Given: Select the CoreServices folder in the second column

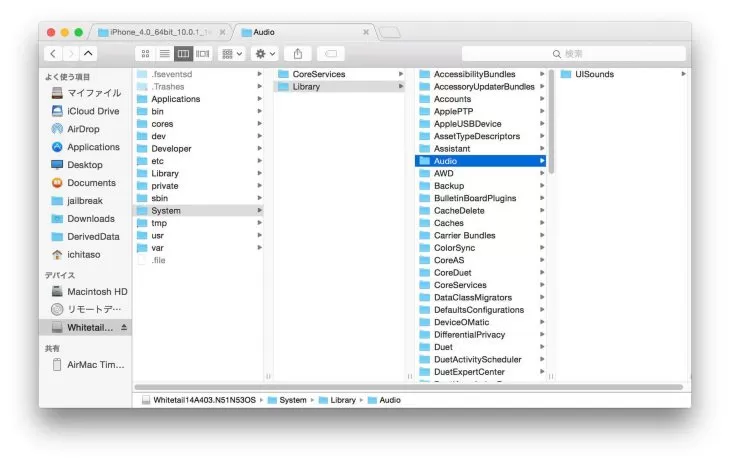Looking at the screenshot, I should click(x=340, y=74).
